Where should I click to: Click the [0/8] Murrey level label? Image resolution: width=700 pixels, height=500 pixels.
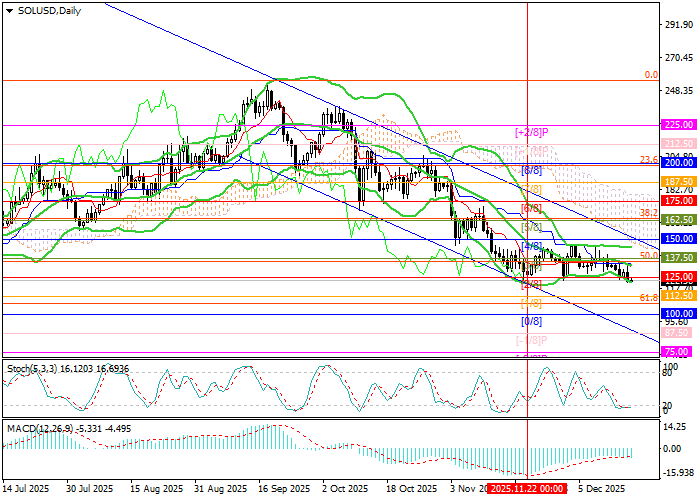point(532,322)
